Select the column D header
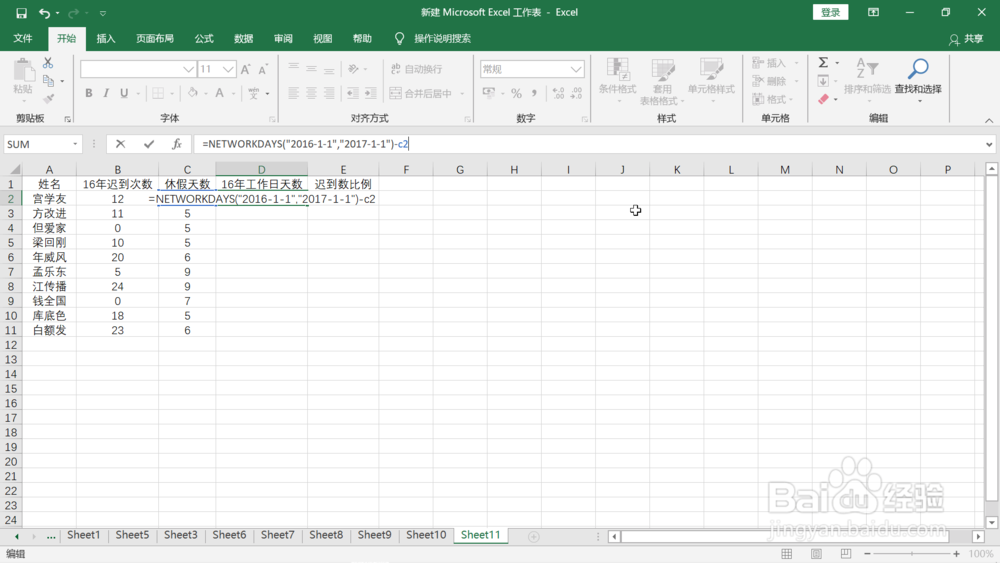Screen dimensions: 1000x563 [261, 170]
